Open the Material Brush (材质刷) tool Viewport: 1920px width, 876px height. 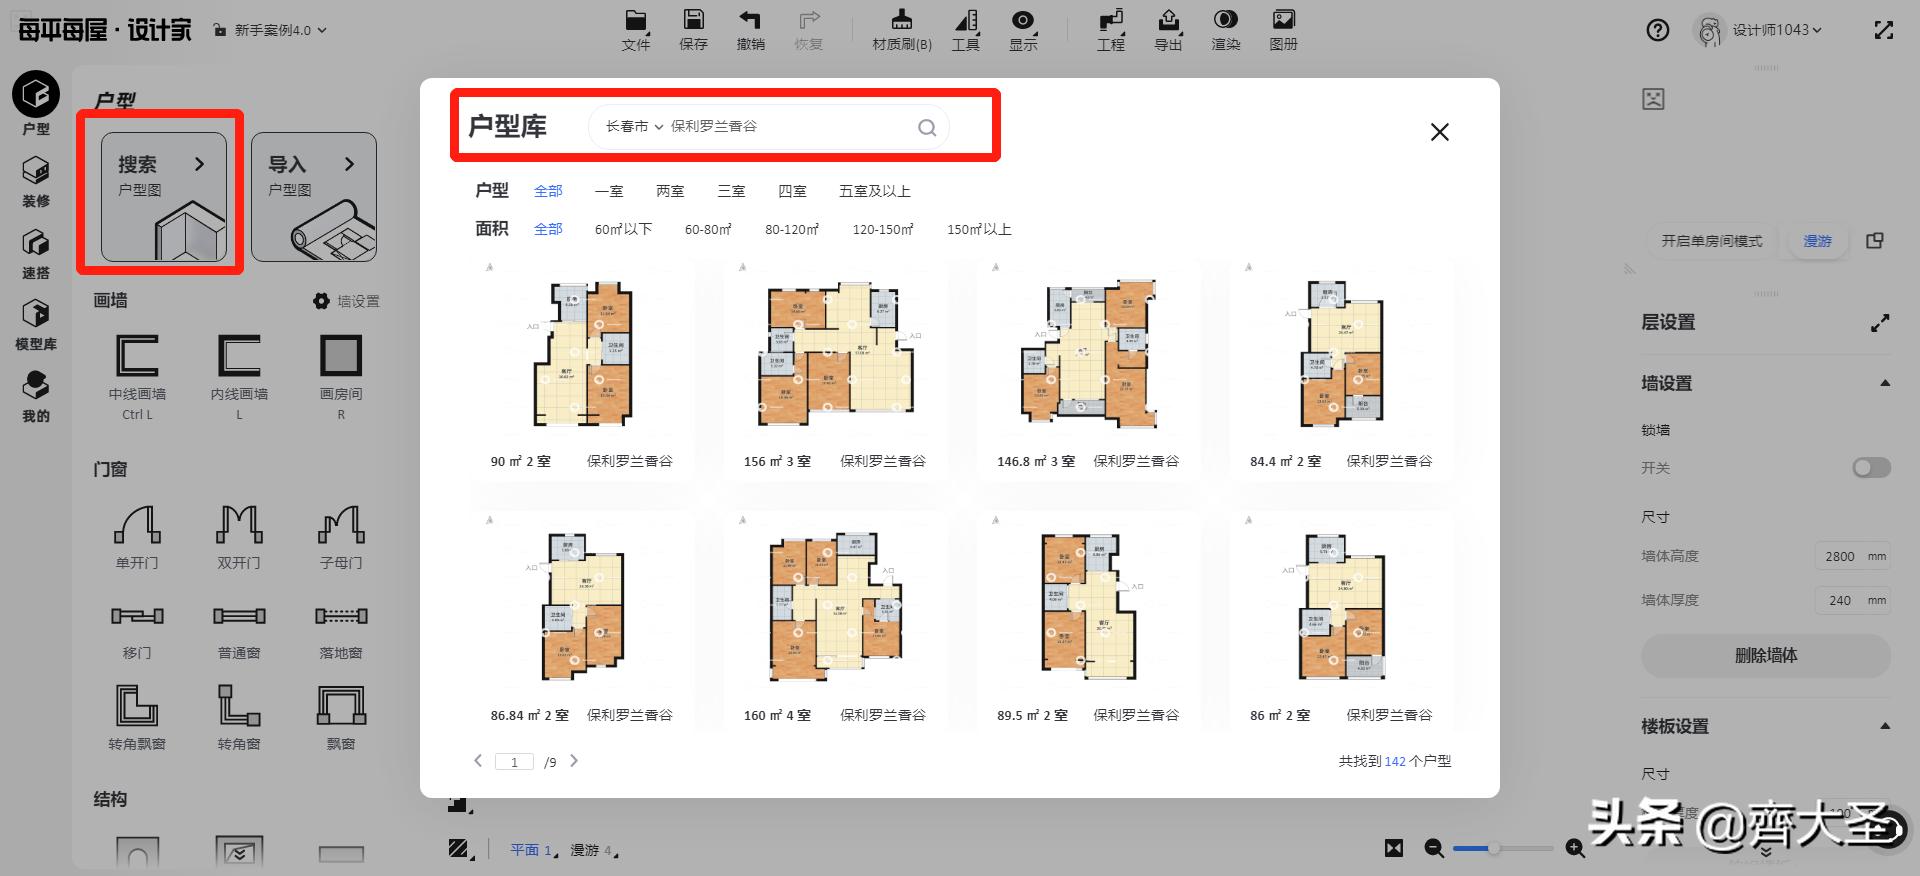[901, 21]
